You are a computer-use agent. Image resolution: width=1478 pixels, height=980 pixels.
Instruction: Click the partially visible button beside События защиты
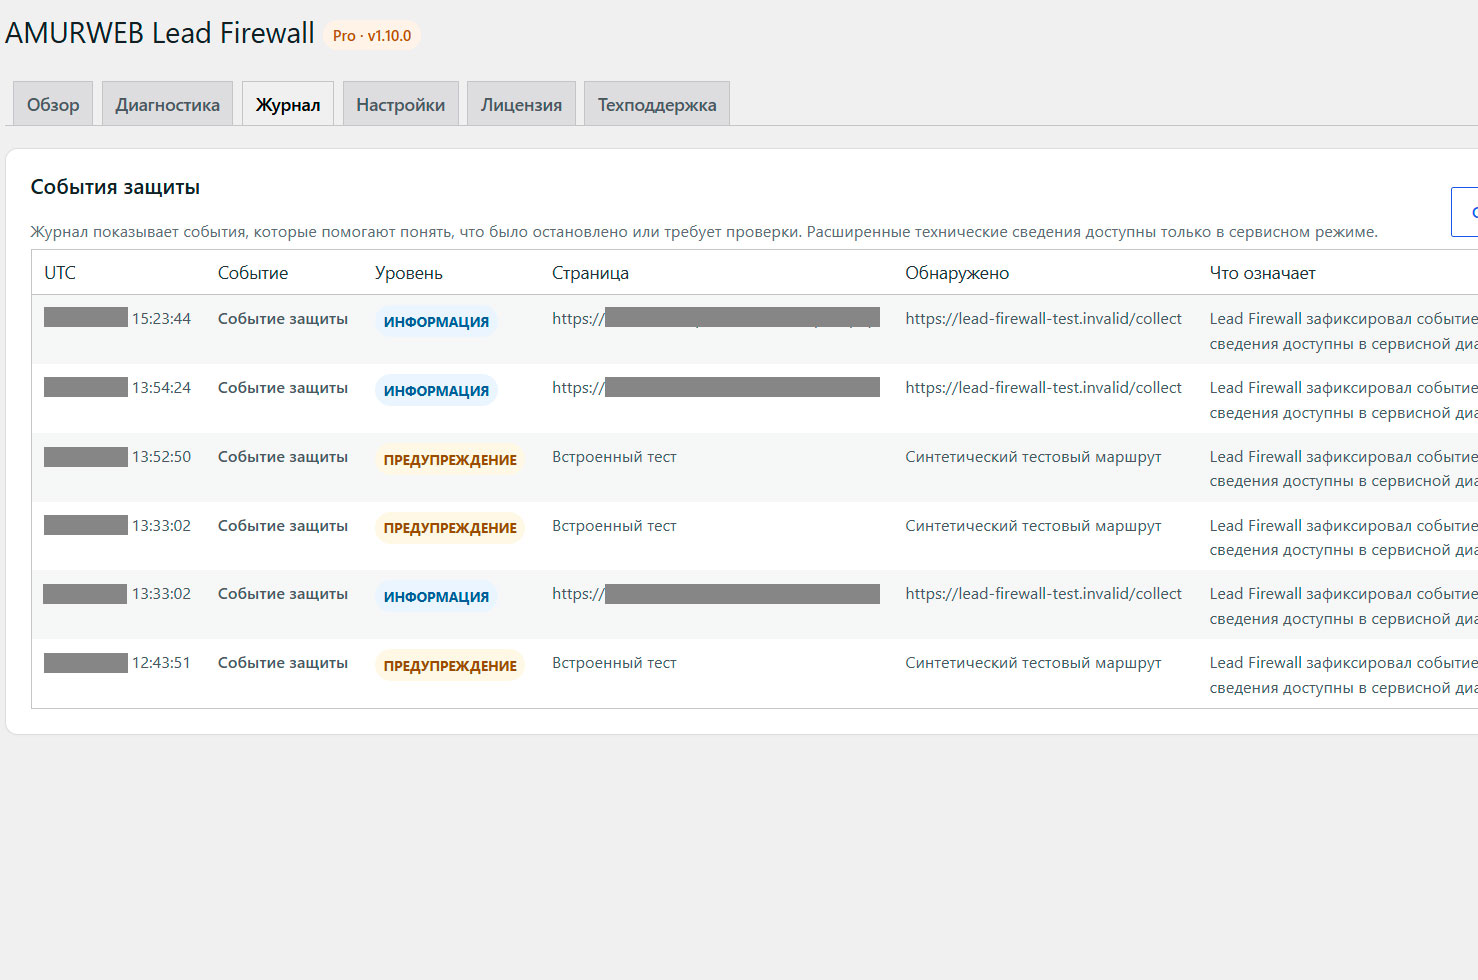(x=1465, y=212)
